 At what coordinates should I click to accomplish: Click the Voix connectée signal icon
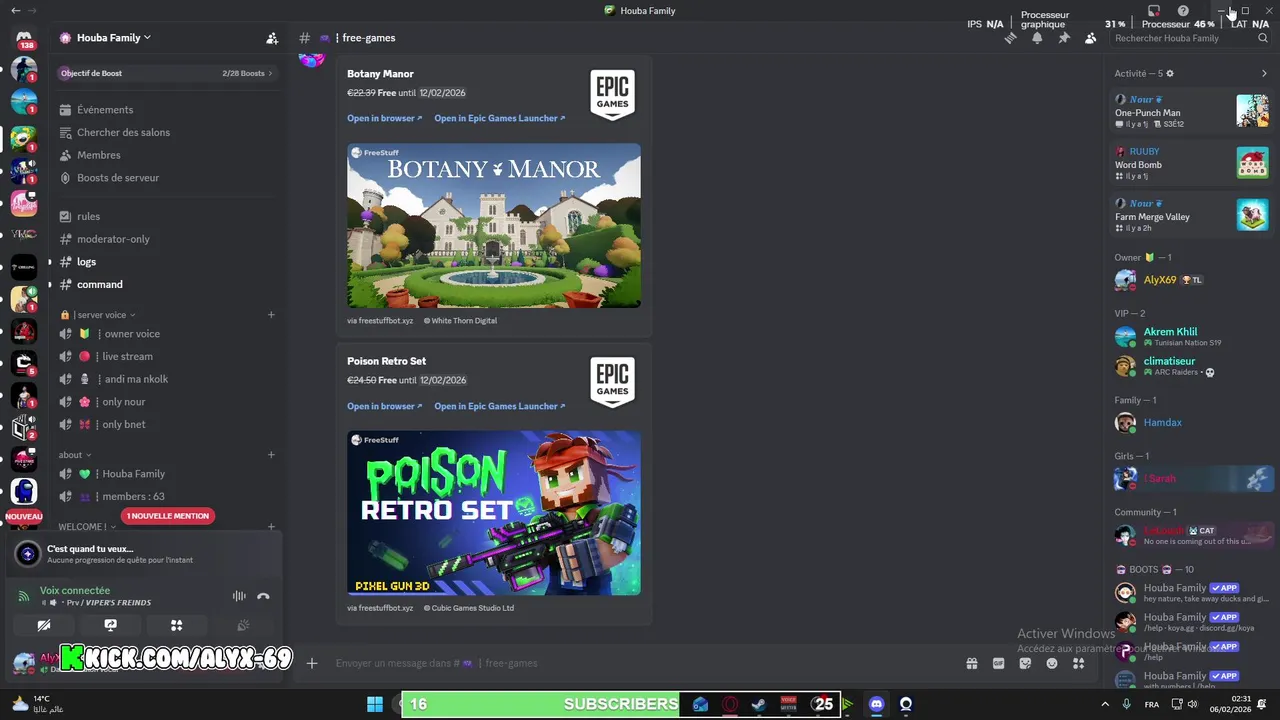24,596
